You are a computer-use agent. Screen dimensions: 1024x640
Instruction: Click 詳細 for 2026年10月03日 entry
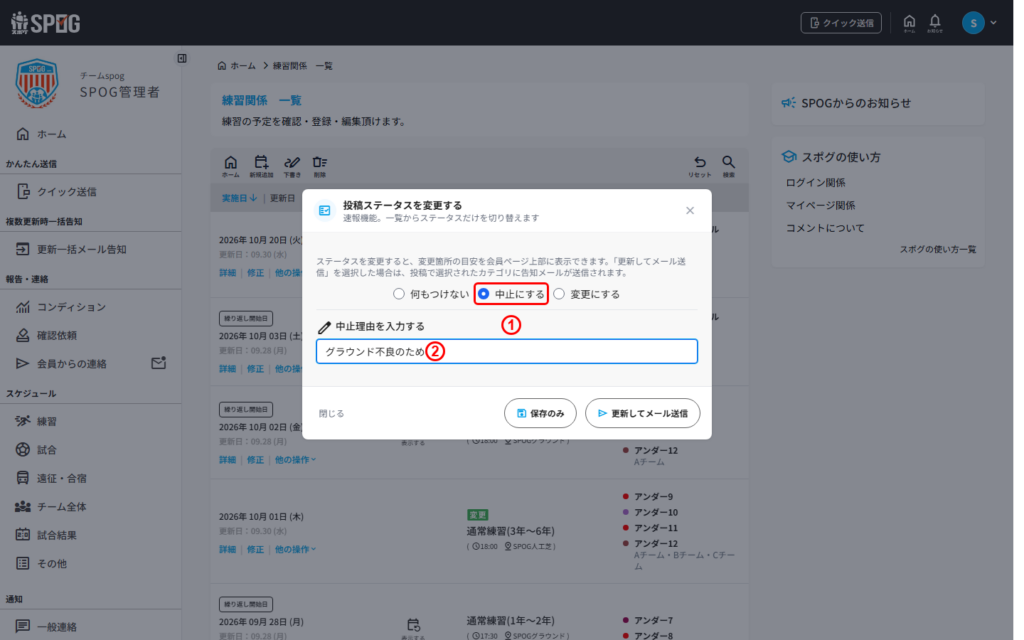[x=227, y=369]
